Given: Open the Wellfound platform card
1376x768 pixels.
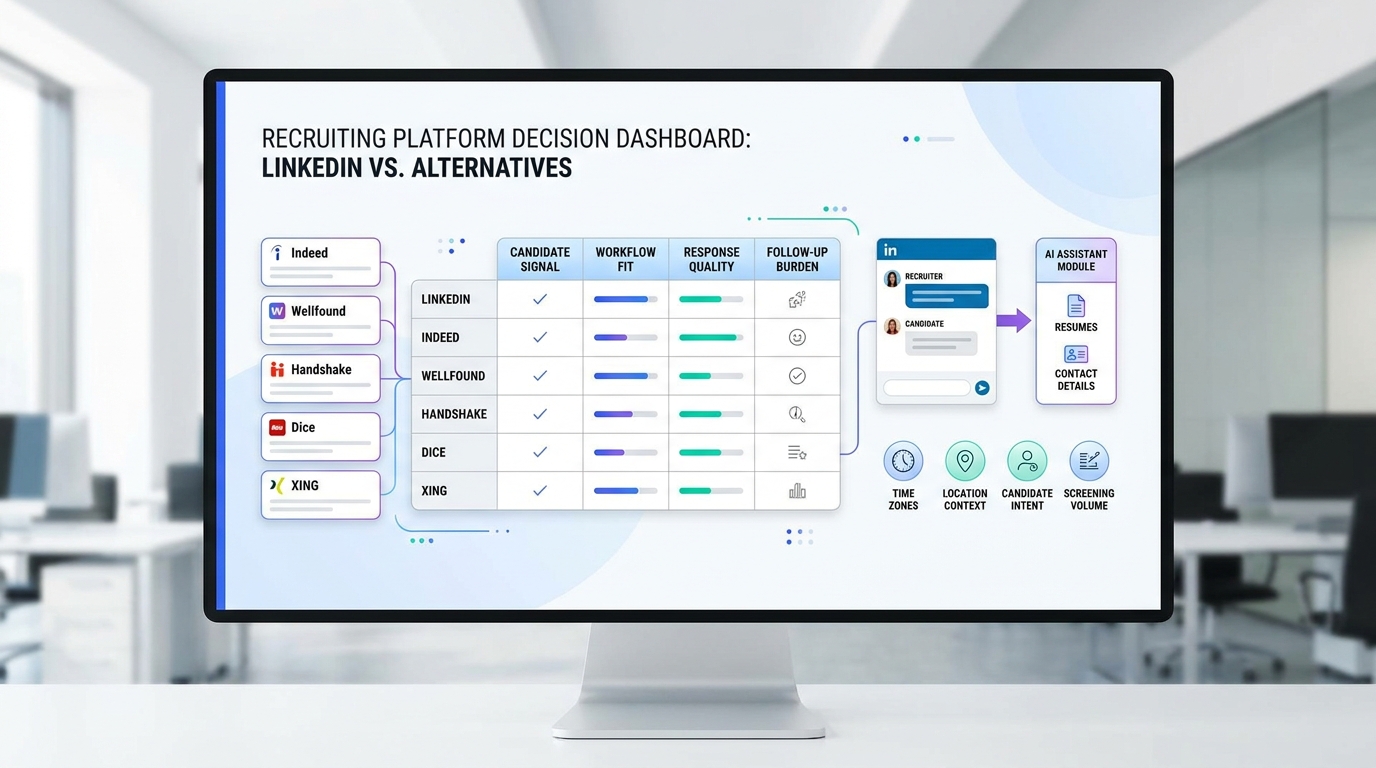Looking at the screenshot, I should pyautogui.click(x=321, y=320).
